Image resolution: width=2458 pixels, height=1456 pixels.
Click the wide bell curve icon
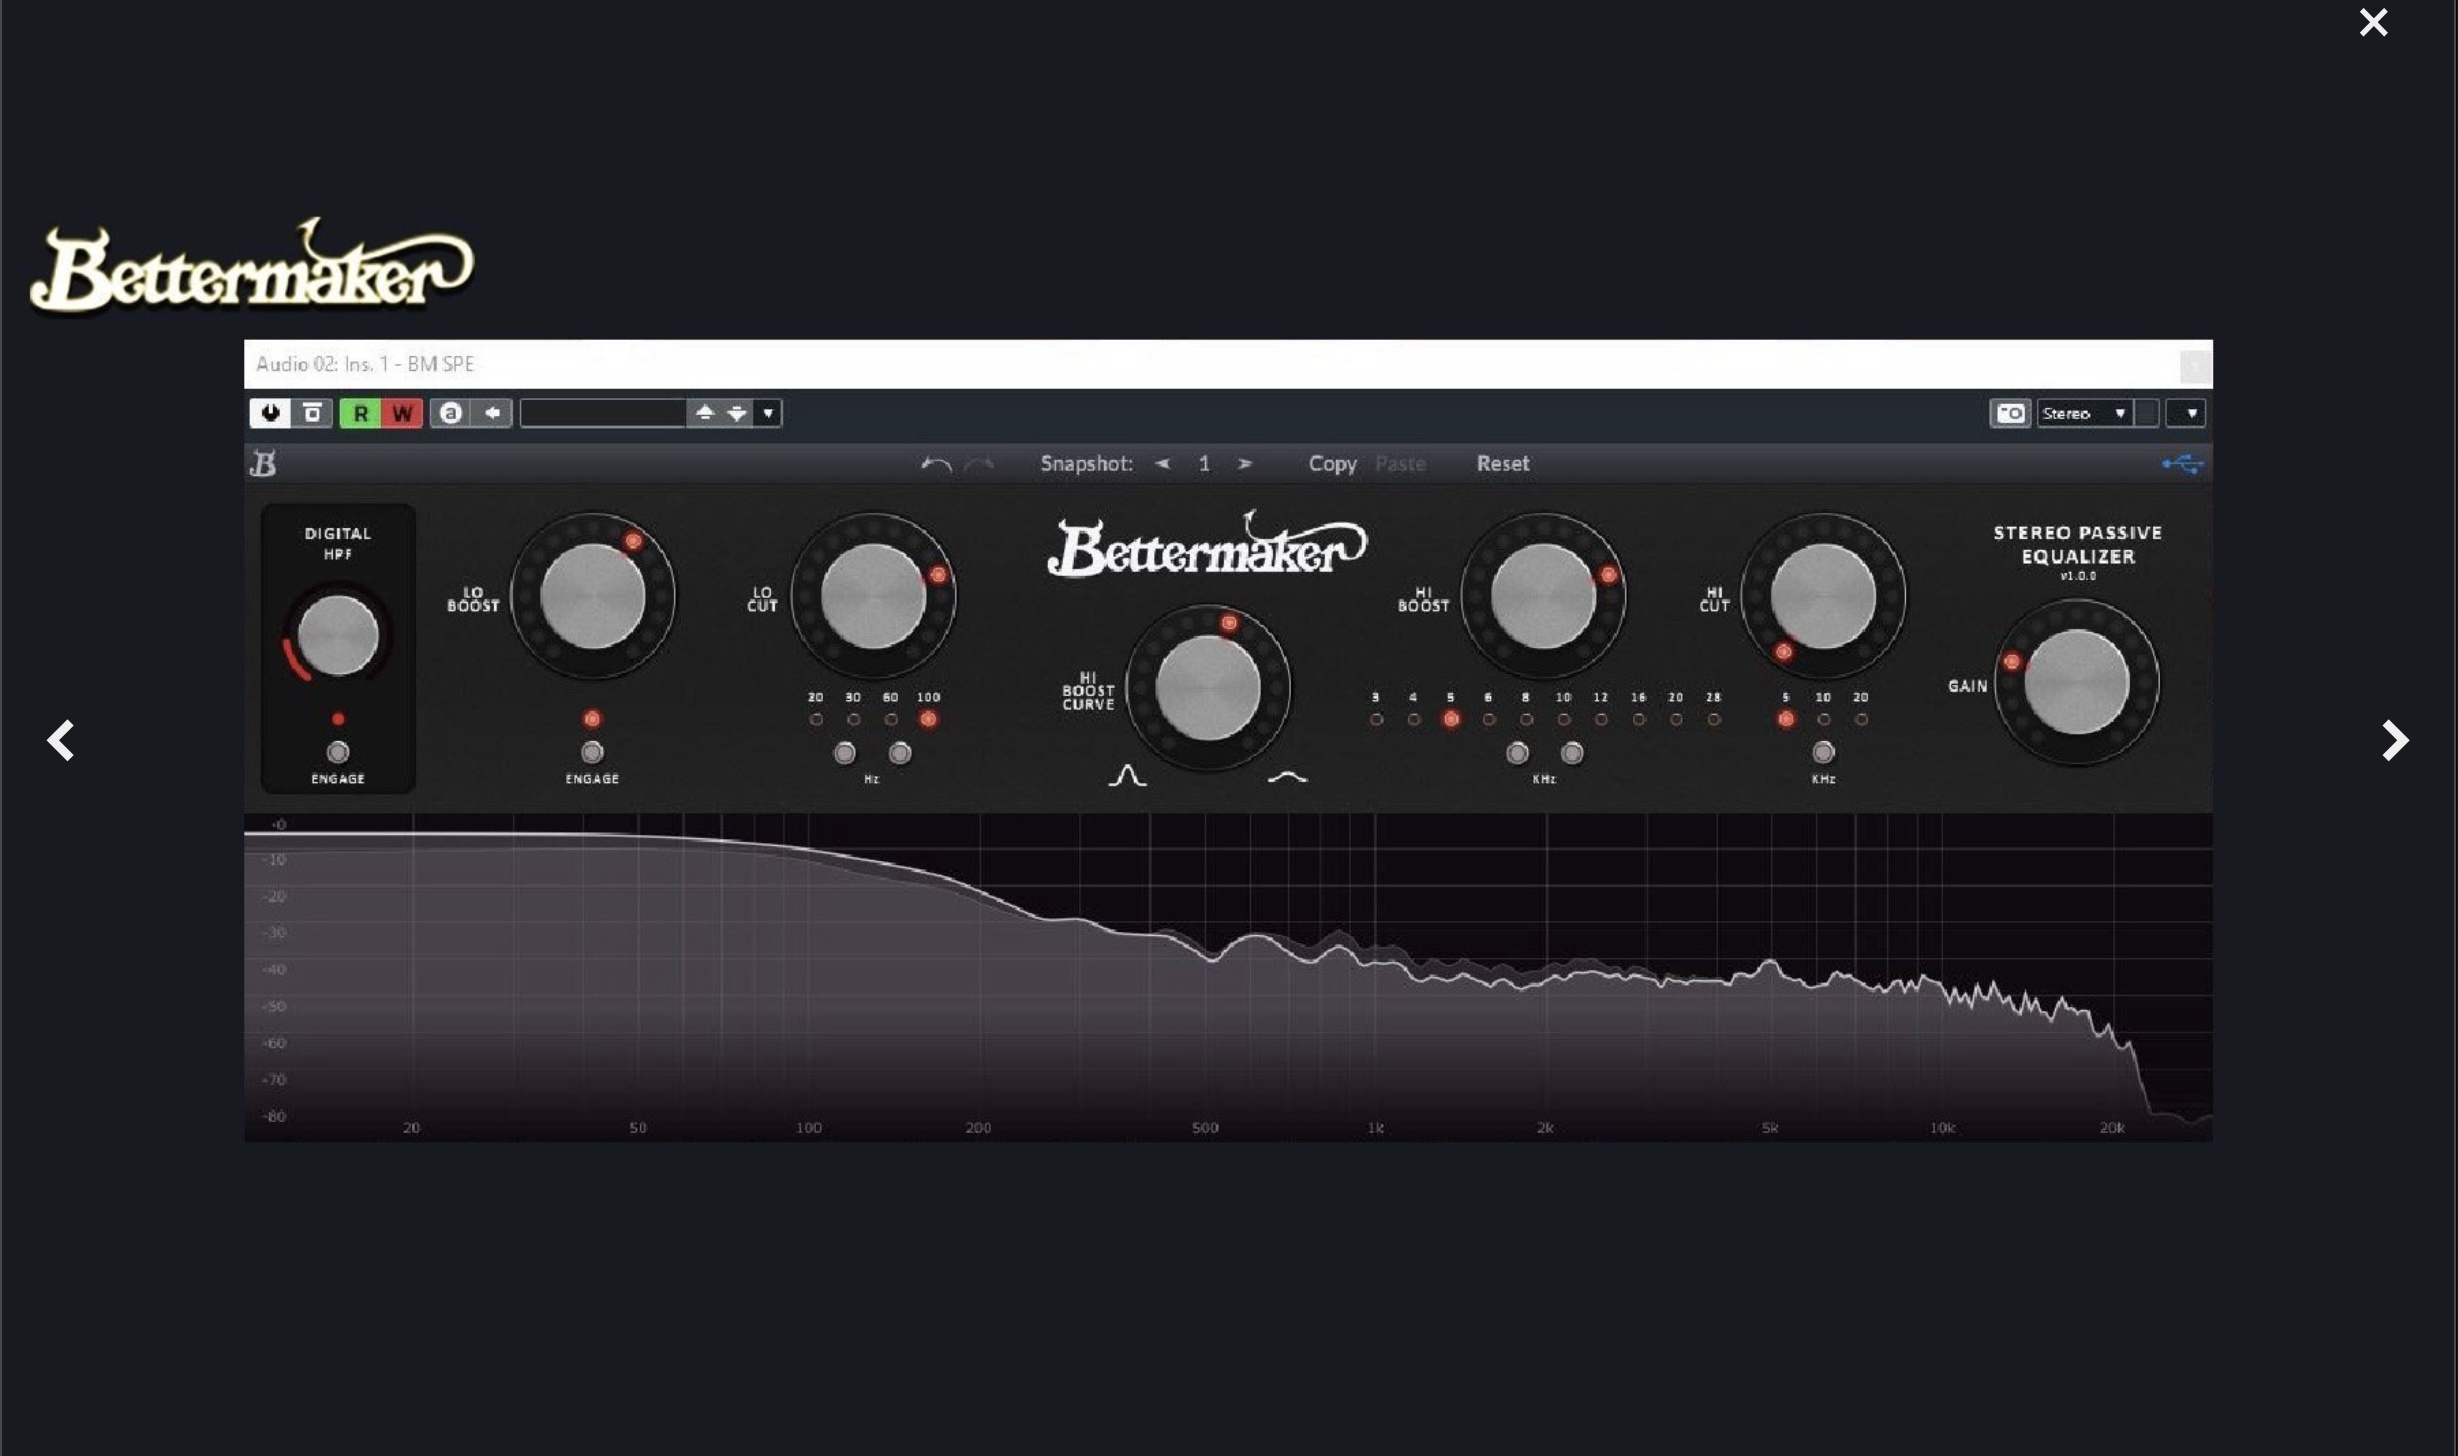(1287, 777)
